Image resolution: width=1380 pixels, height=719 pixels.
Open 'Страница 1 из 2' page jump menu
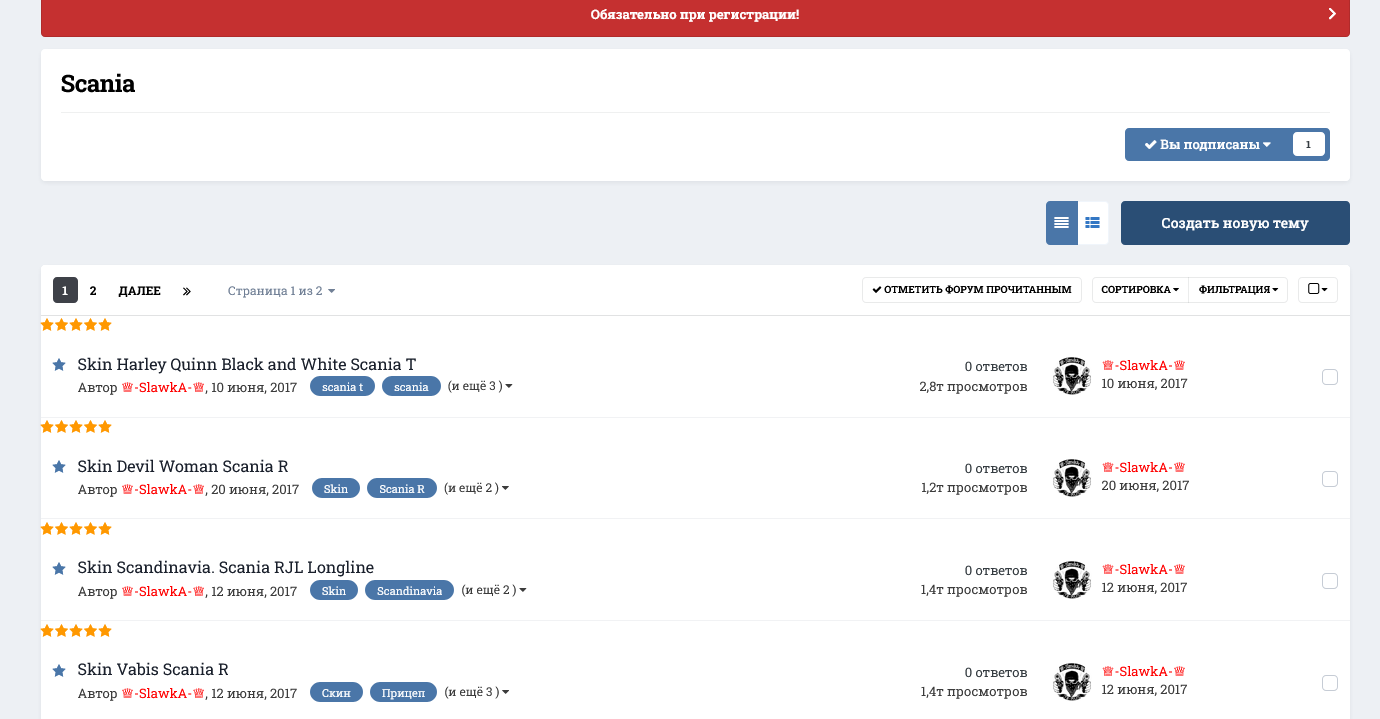282,291
